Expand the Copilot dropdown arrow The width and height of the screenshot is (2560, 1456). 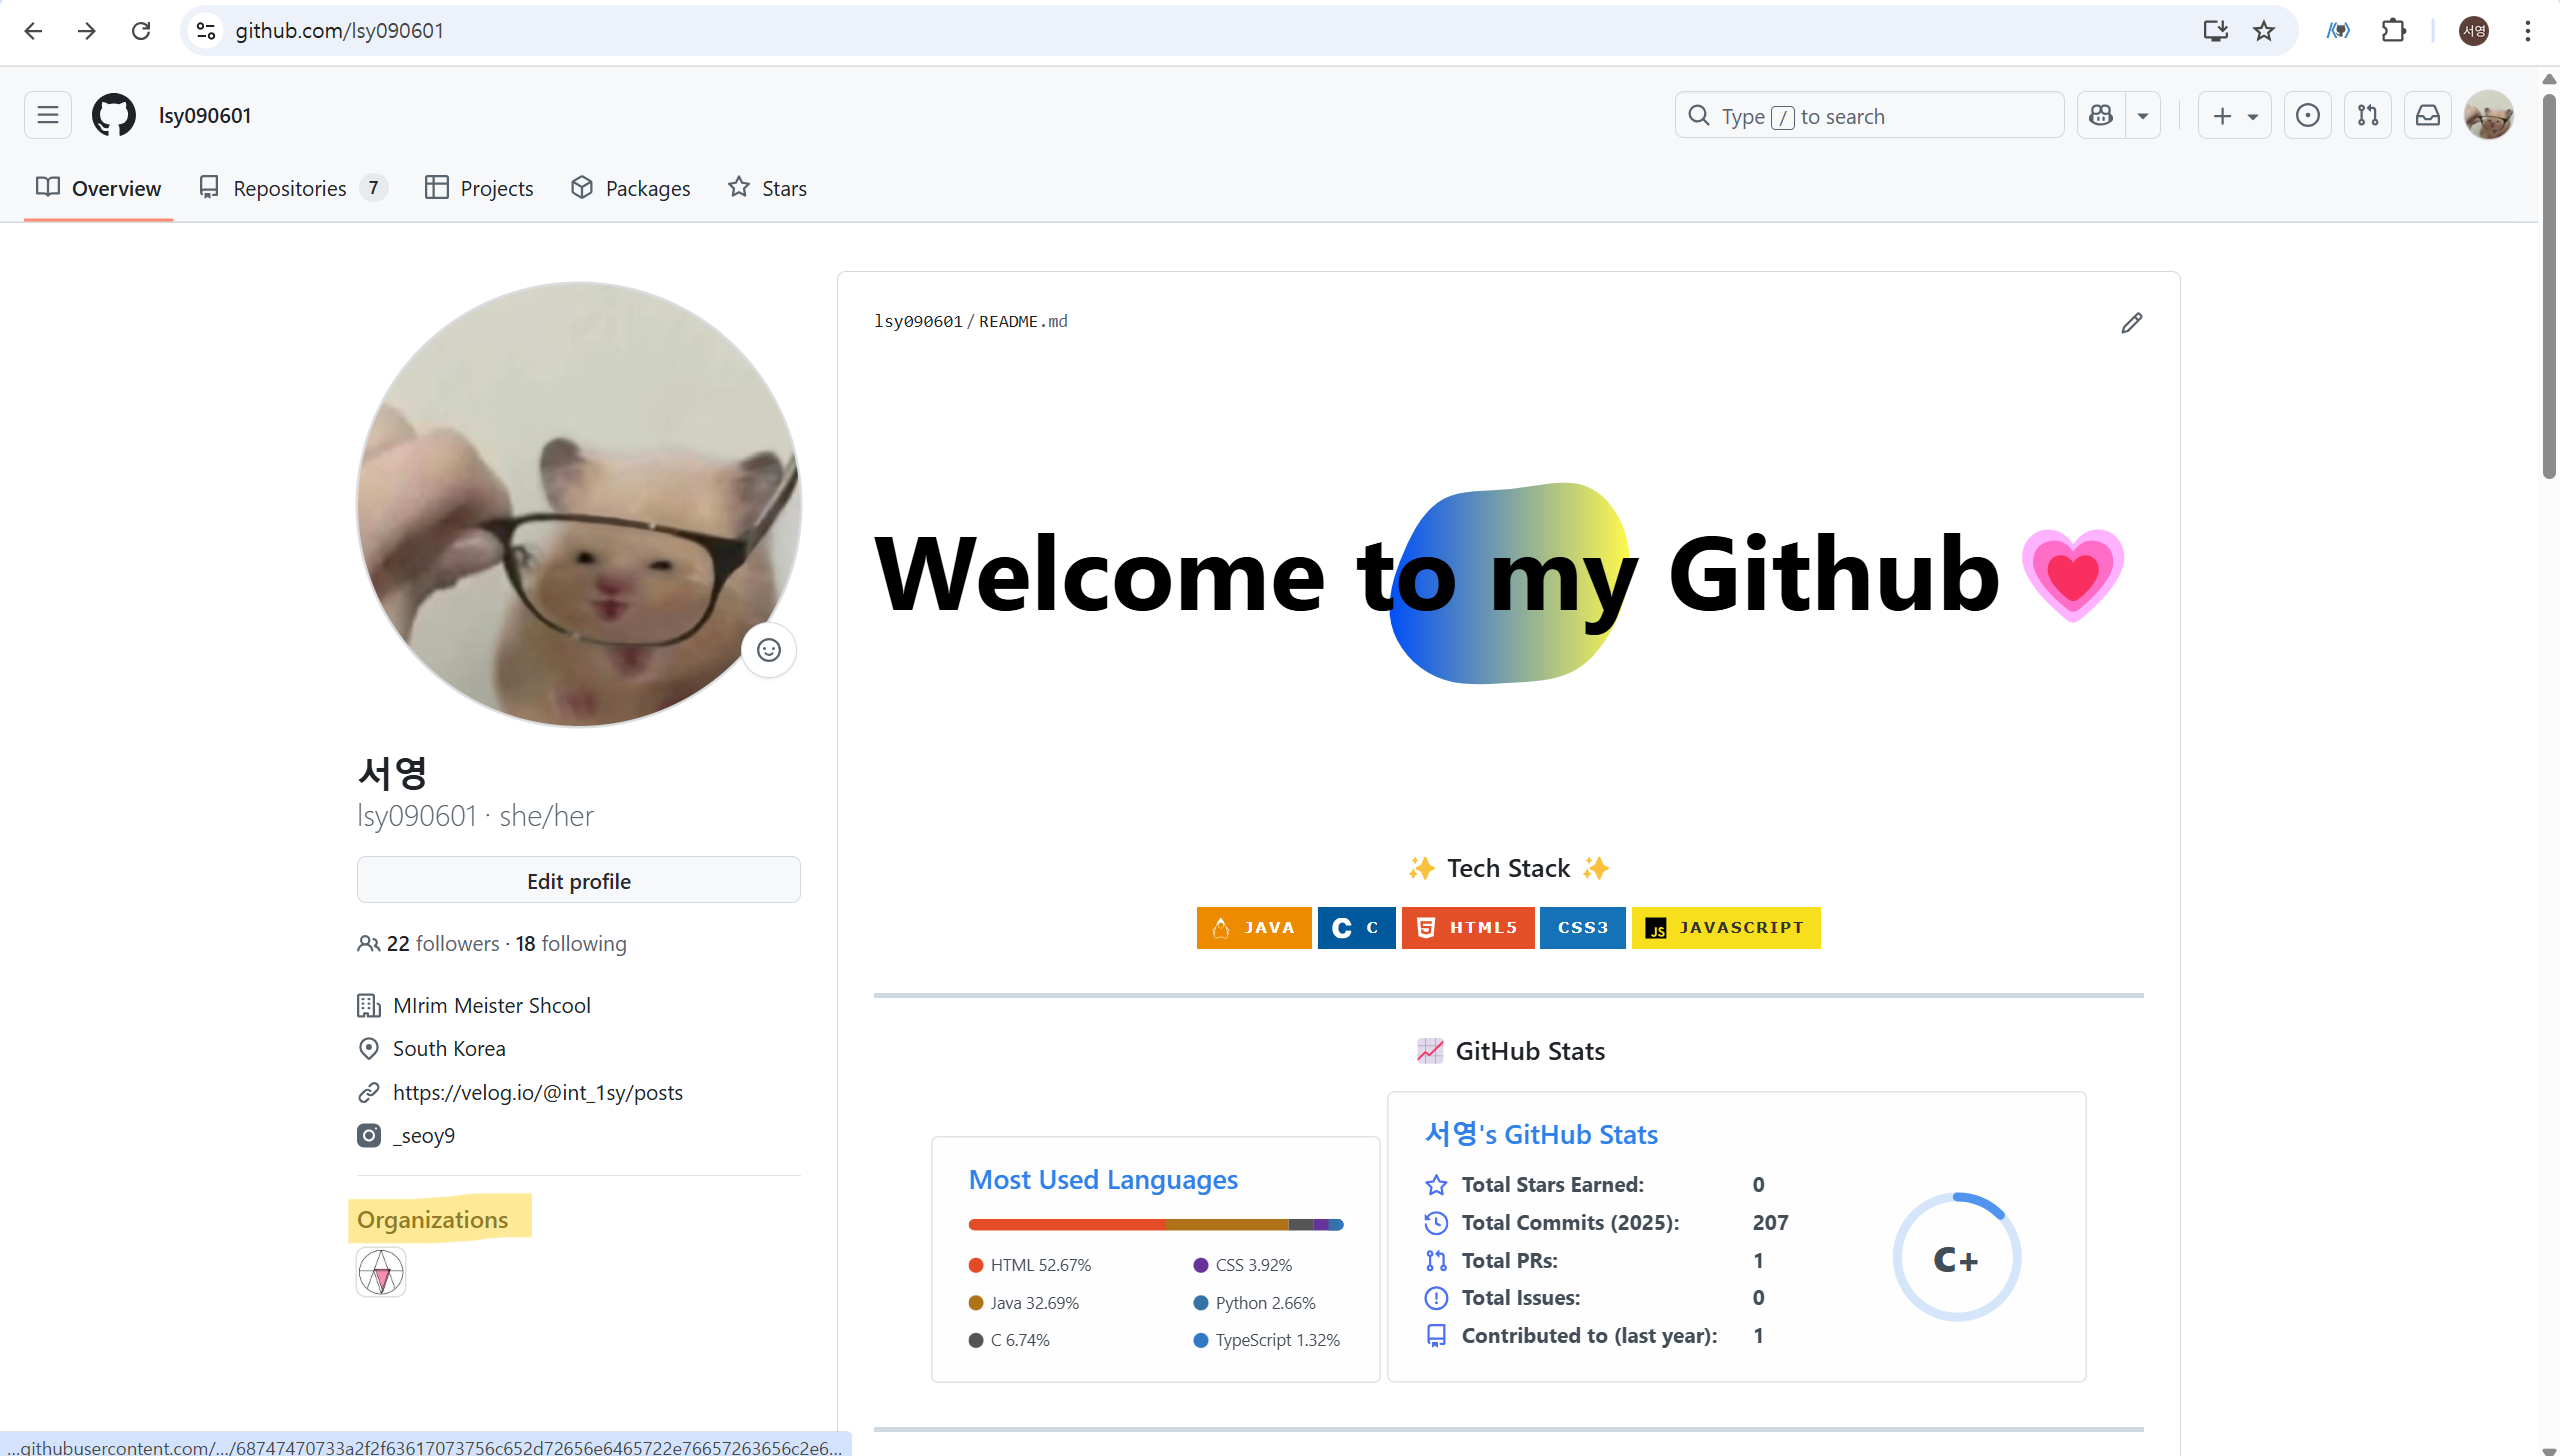(2143, 116)
